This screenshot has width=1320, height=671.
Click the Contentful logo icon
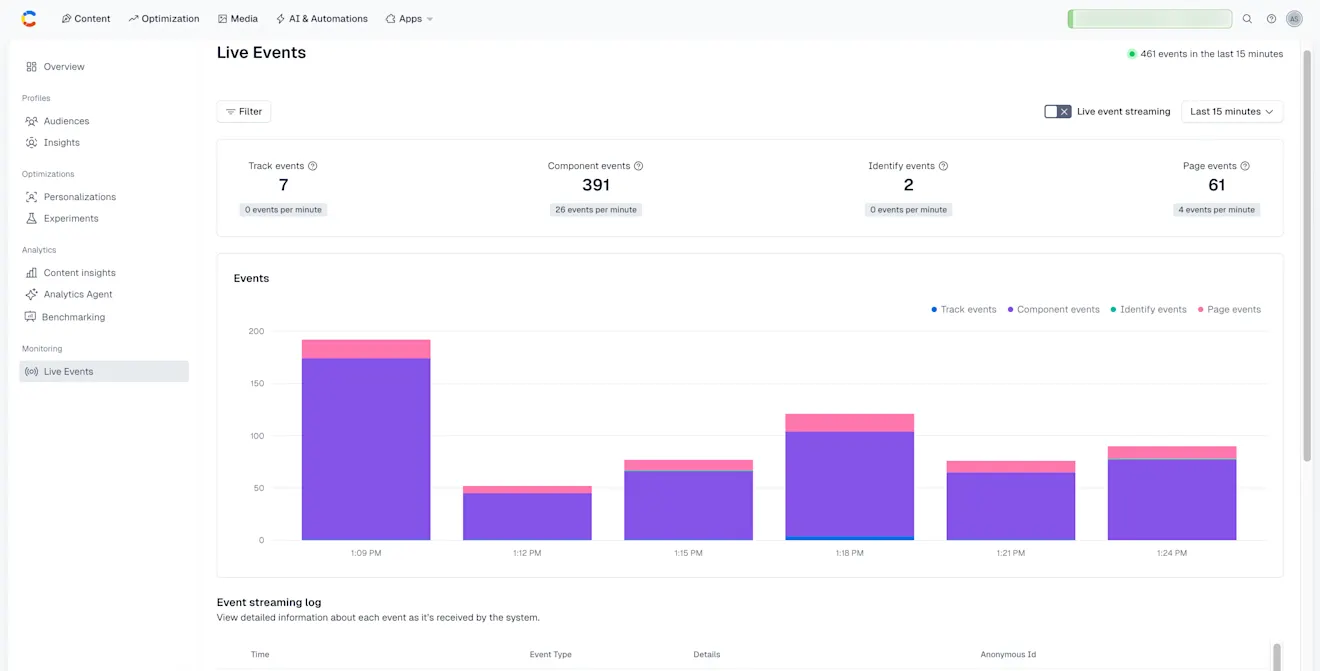pyautogui.click(x=29, y=18)
